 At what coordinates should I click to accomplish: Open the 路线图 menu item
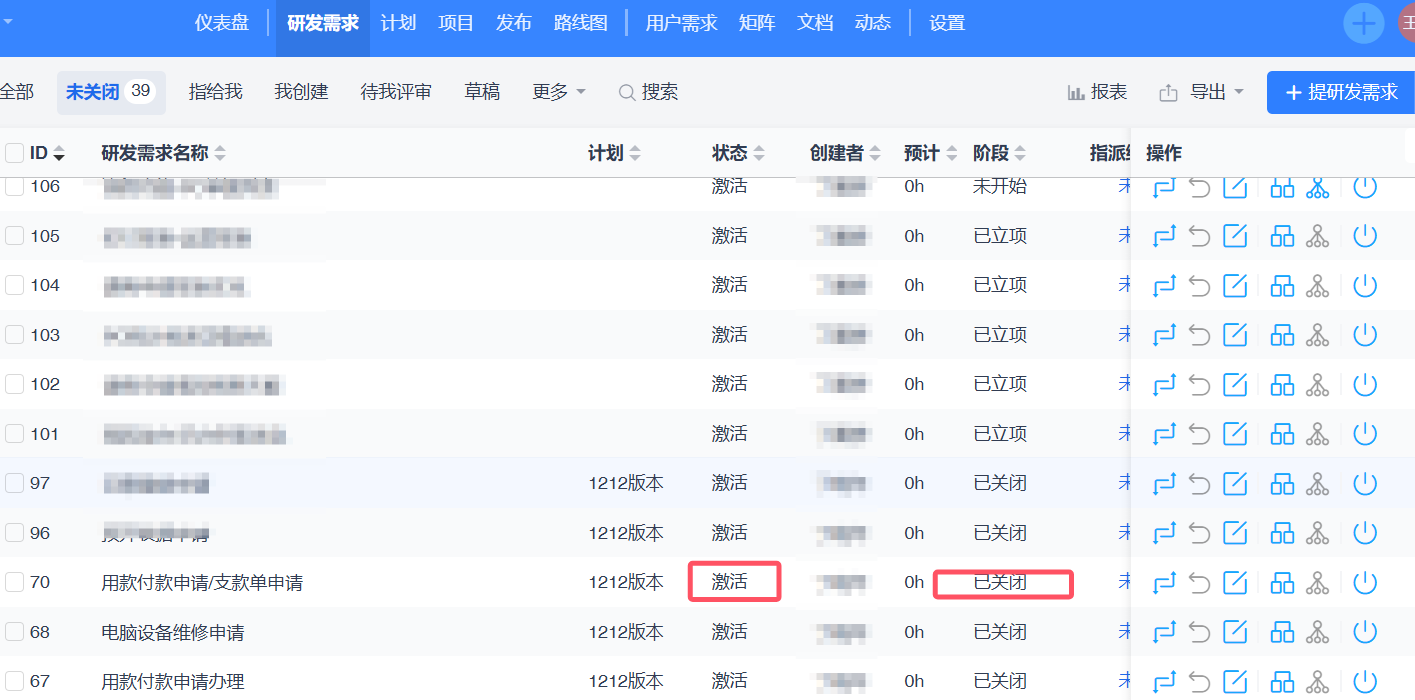coord(580,23)
